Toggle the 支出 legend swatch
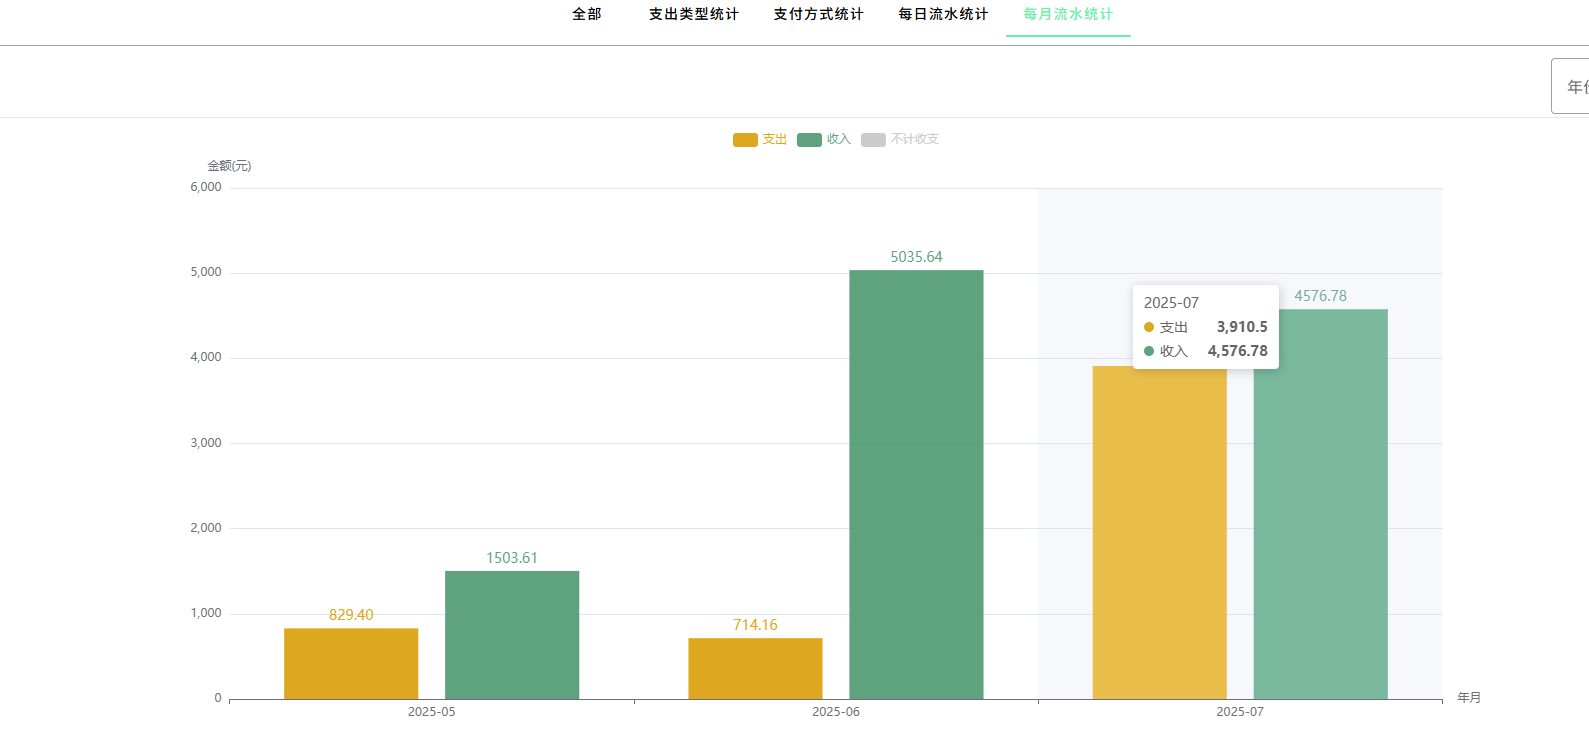The image size is (1589, 753). tap(745, 140)
